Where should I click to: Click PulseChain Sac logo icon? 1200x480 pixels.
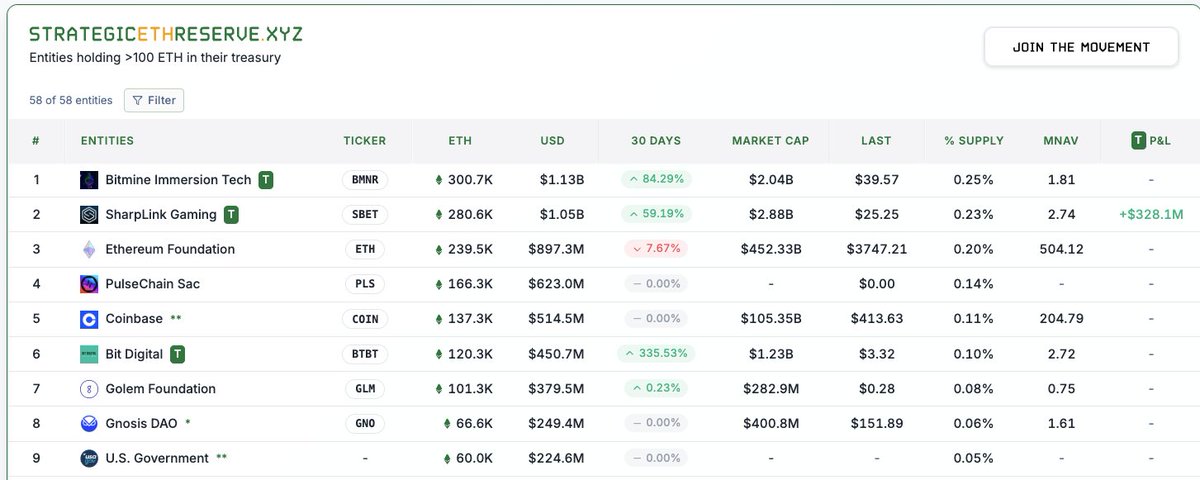click(88, 284)
